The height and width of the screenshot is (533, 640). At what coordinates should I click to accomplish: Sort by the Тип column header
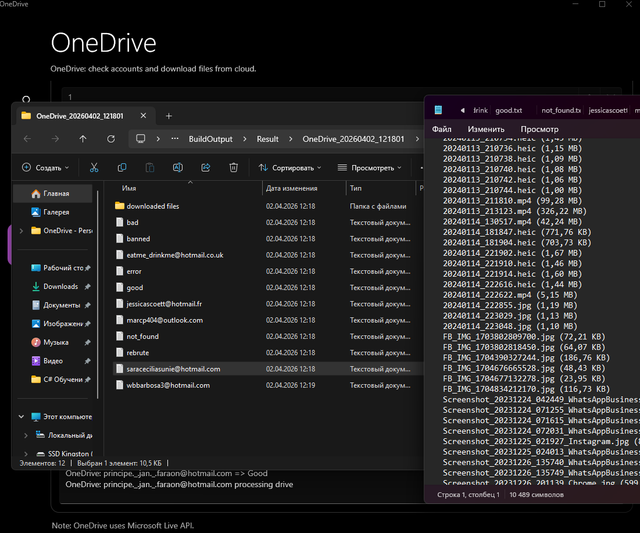tap(356, 188)
